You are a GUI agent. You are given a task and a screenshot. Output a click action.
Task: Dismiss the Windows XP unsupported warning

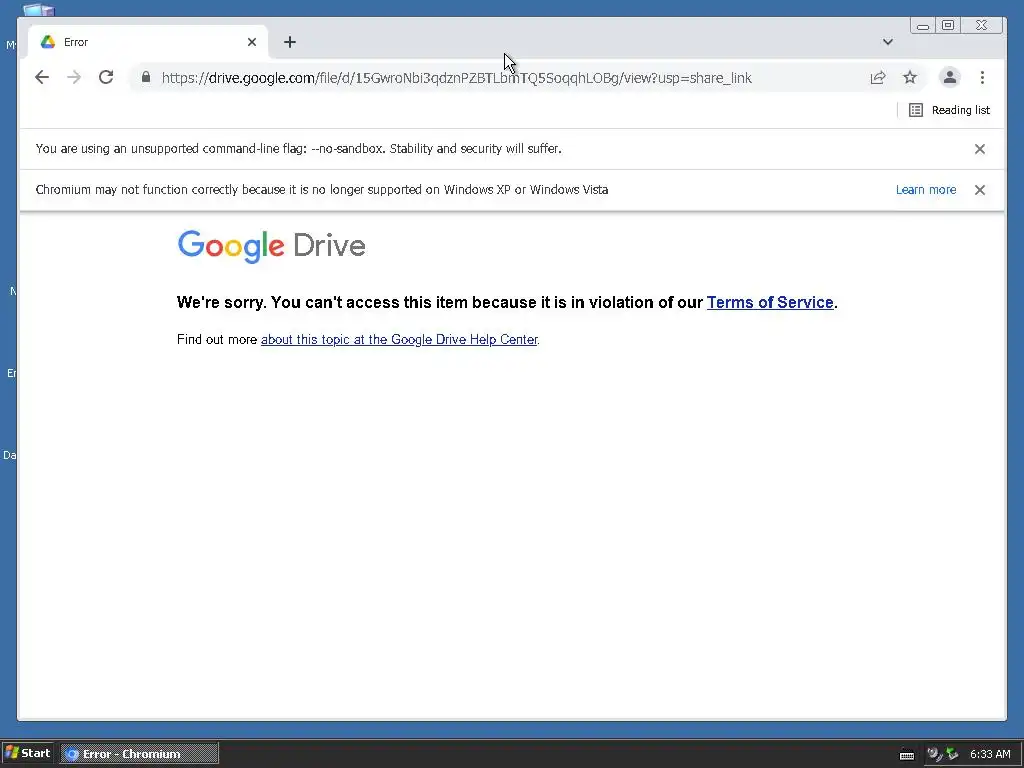[980, 190]
